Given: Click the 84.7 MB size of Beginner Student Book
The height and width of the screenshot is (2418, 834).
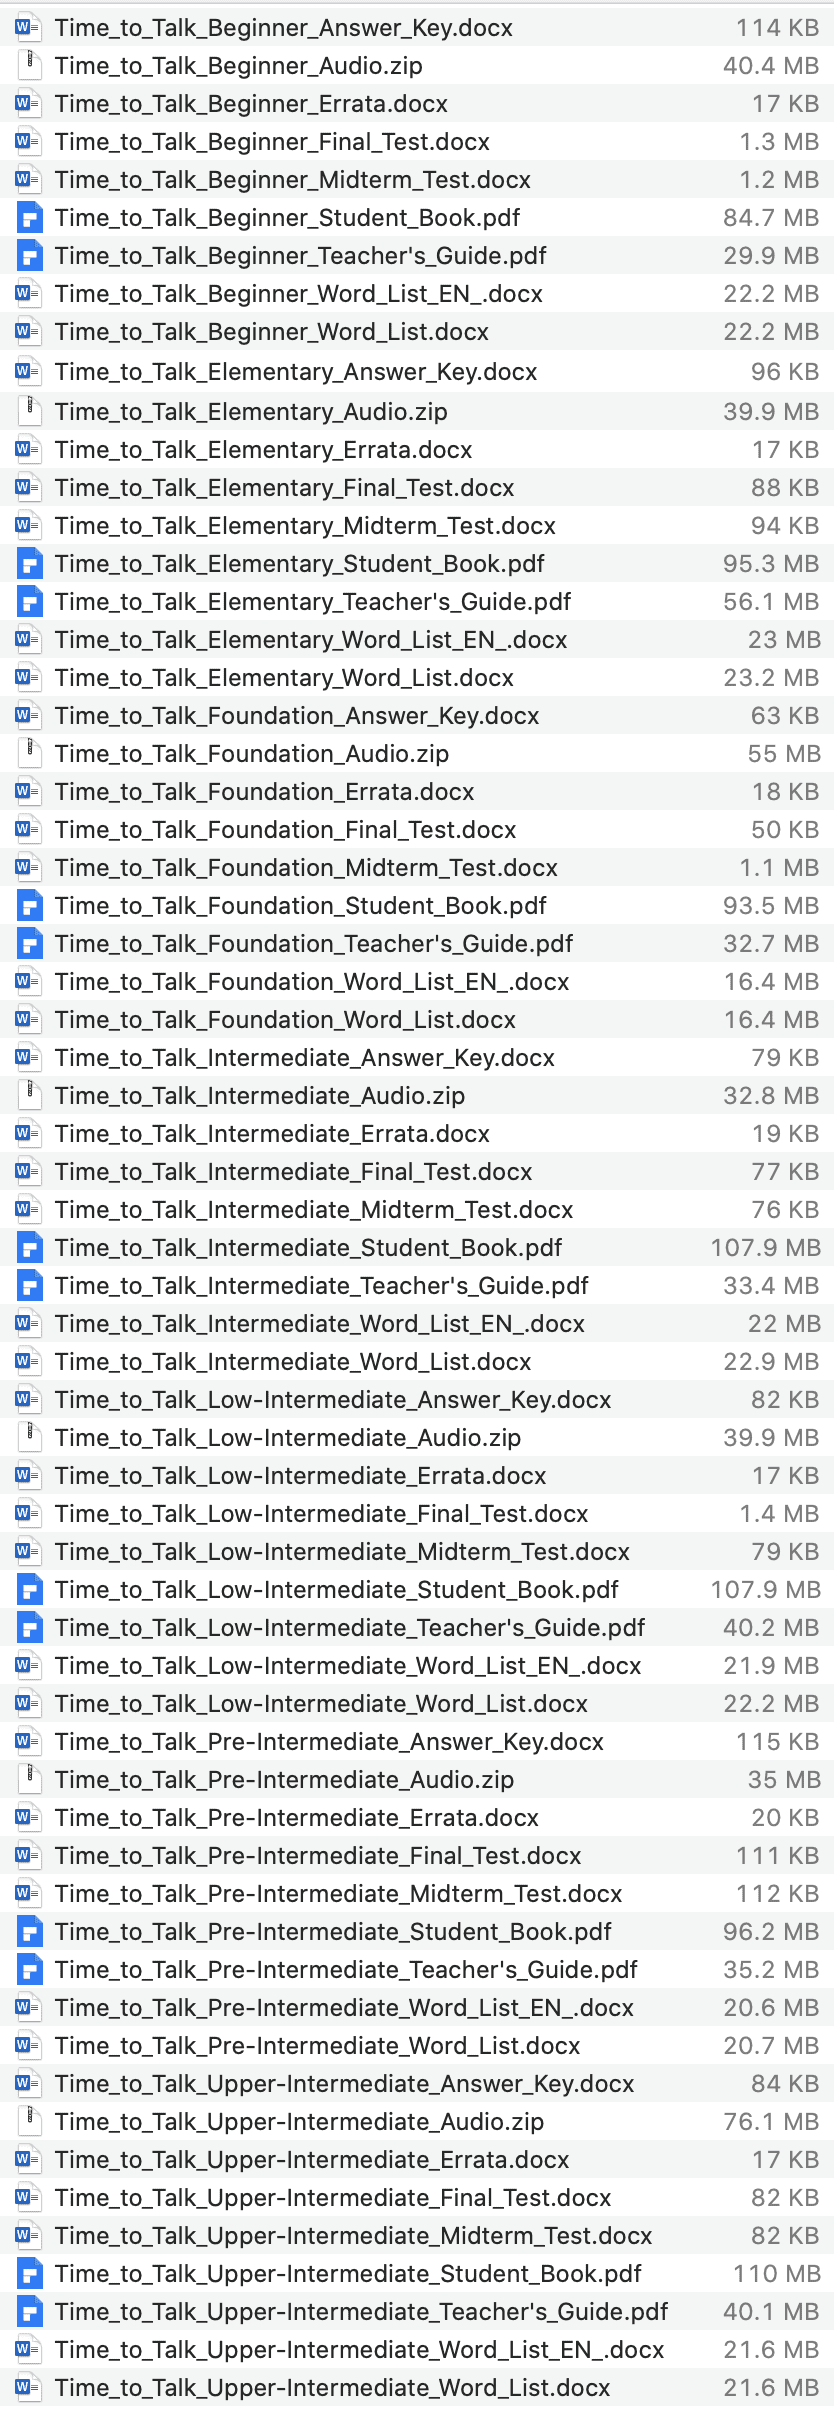Looking at the screenshot, I should pyautogui.click(x=771, y=218).
